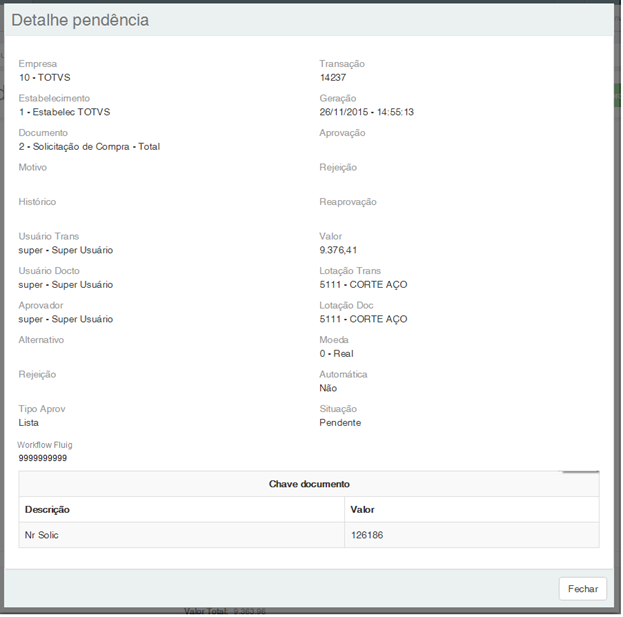Click the Detalhe pendência dialog title
Image resolution: width=623 pixels, height=617 pixels.
coord(79,20)
